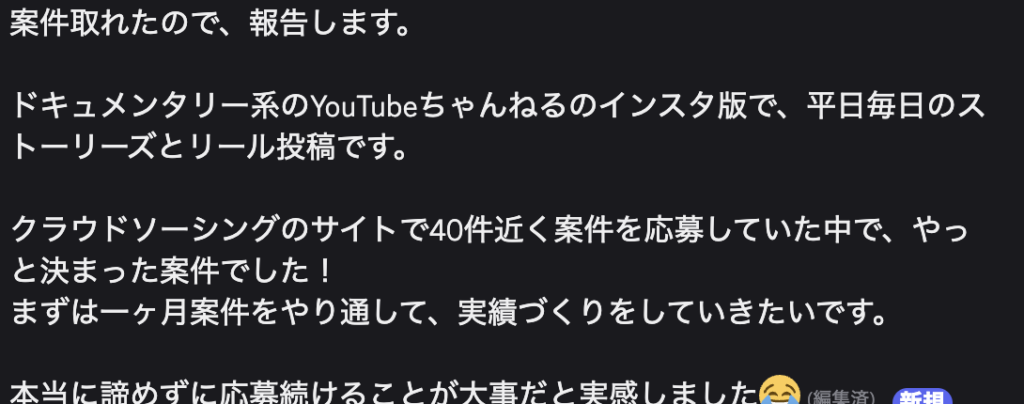Viewport: 1024px width, 404px height.
Task: Click the crying-laughing emoji in the message
Action: pos(782,391)
